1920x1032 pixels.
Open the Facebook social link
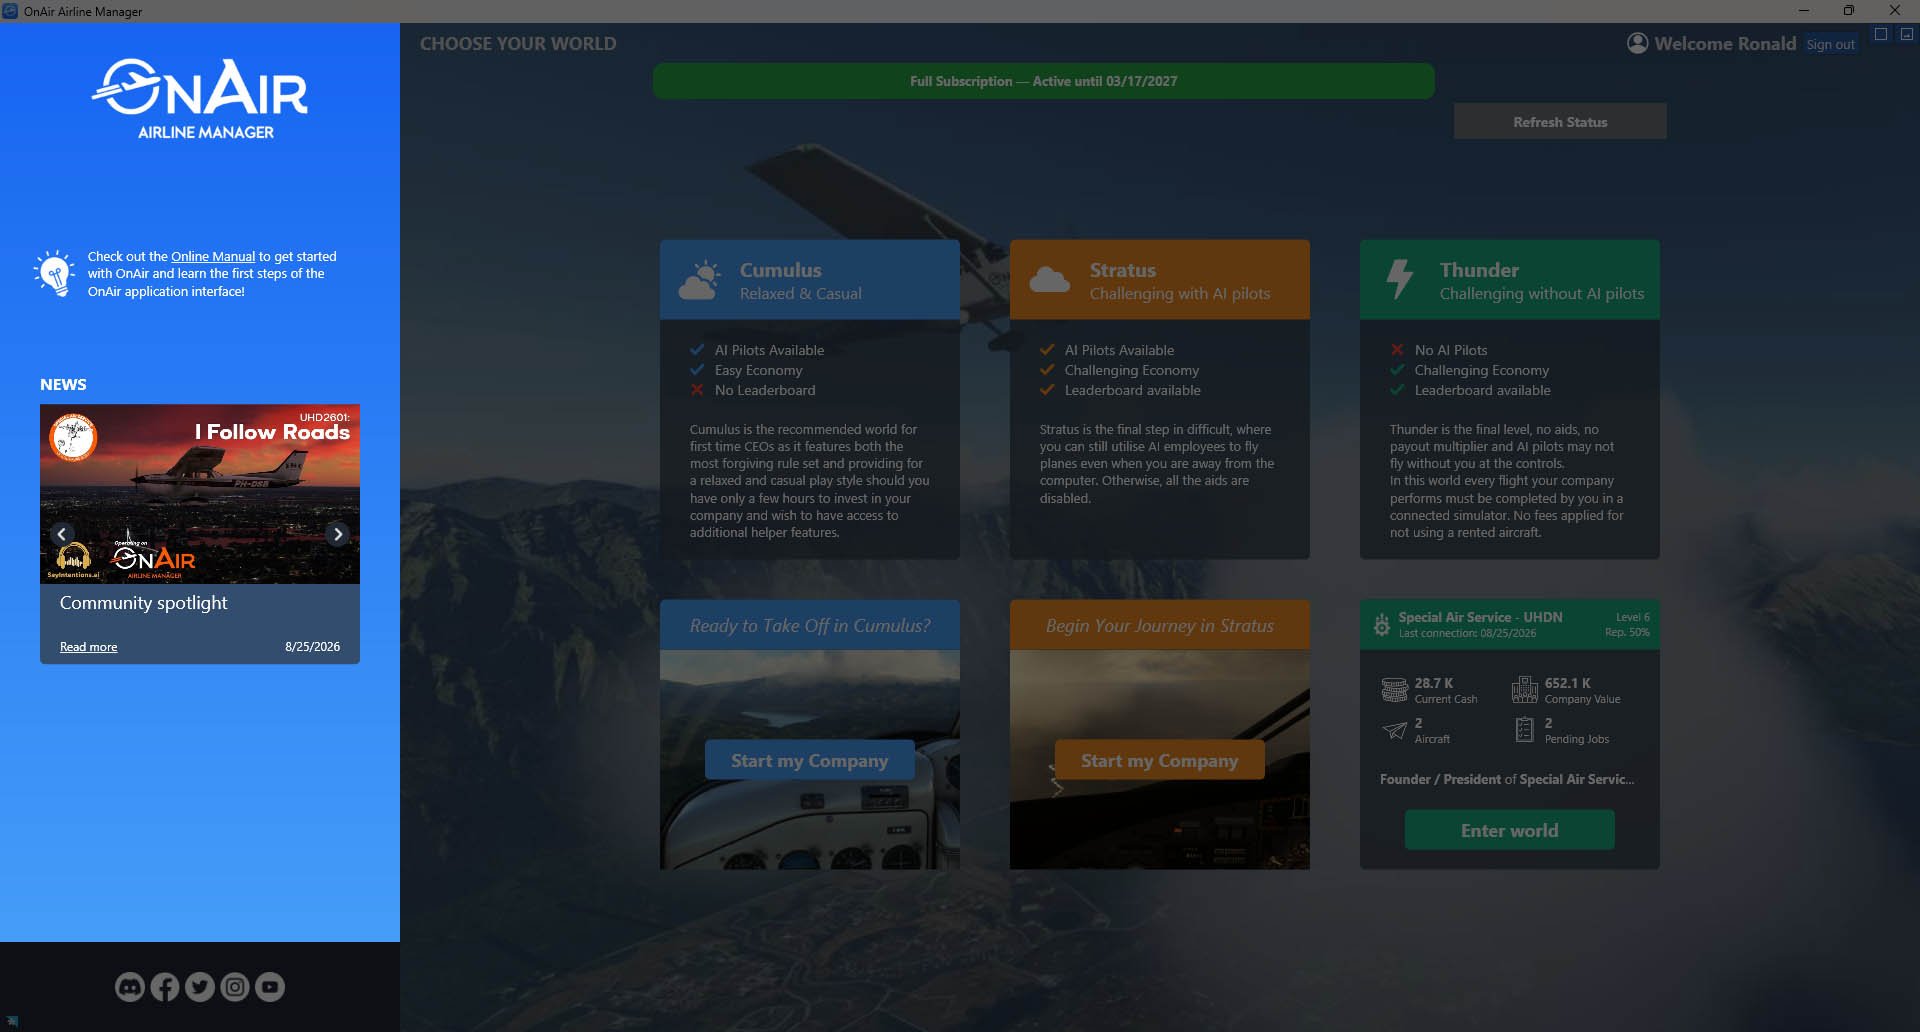[165, 987]
